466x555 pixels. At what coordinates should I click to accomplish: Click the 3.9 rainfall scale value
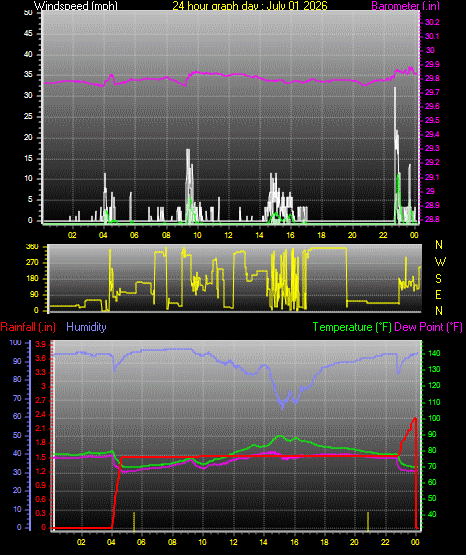[41, 344]
